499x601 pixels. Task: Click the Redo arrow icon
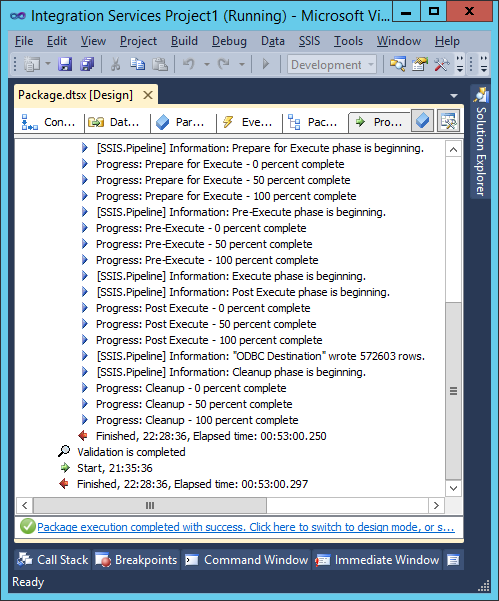[x=224, y=64]
